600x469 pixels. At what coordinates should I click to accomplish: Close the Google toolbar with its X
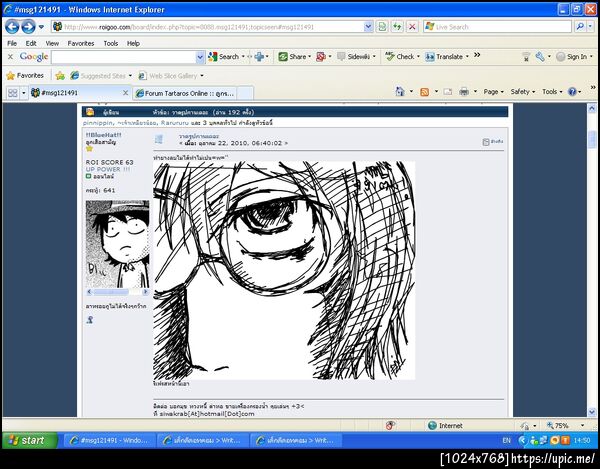point(10,57)
